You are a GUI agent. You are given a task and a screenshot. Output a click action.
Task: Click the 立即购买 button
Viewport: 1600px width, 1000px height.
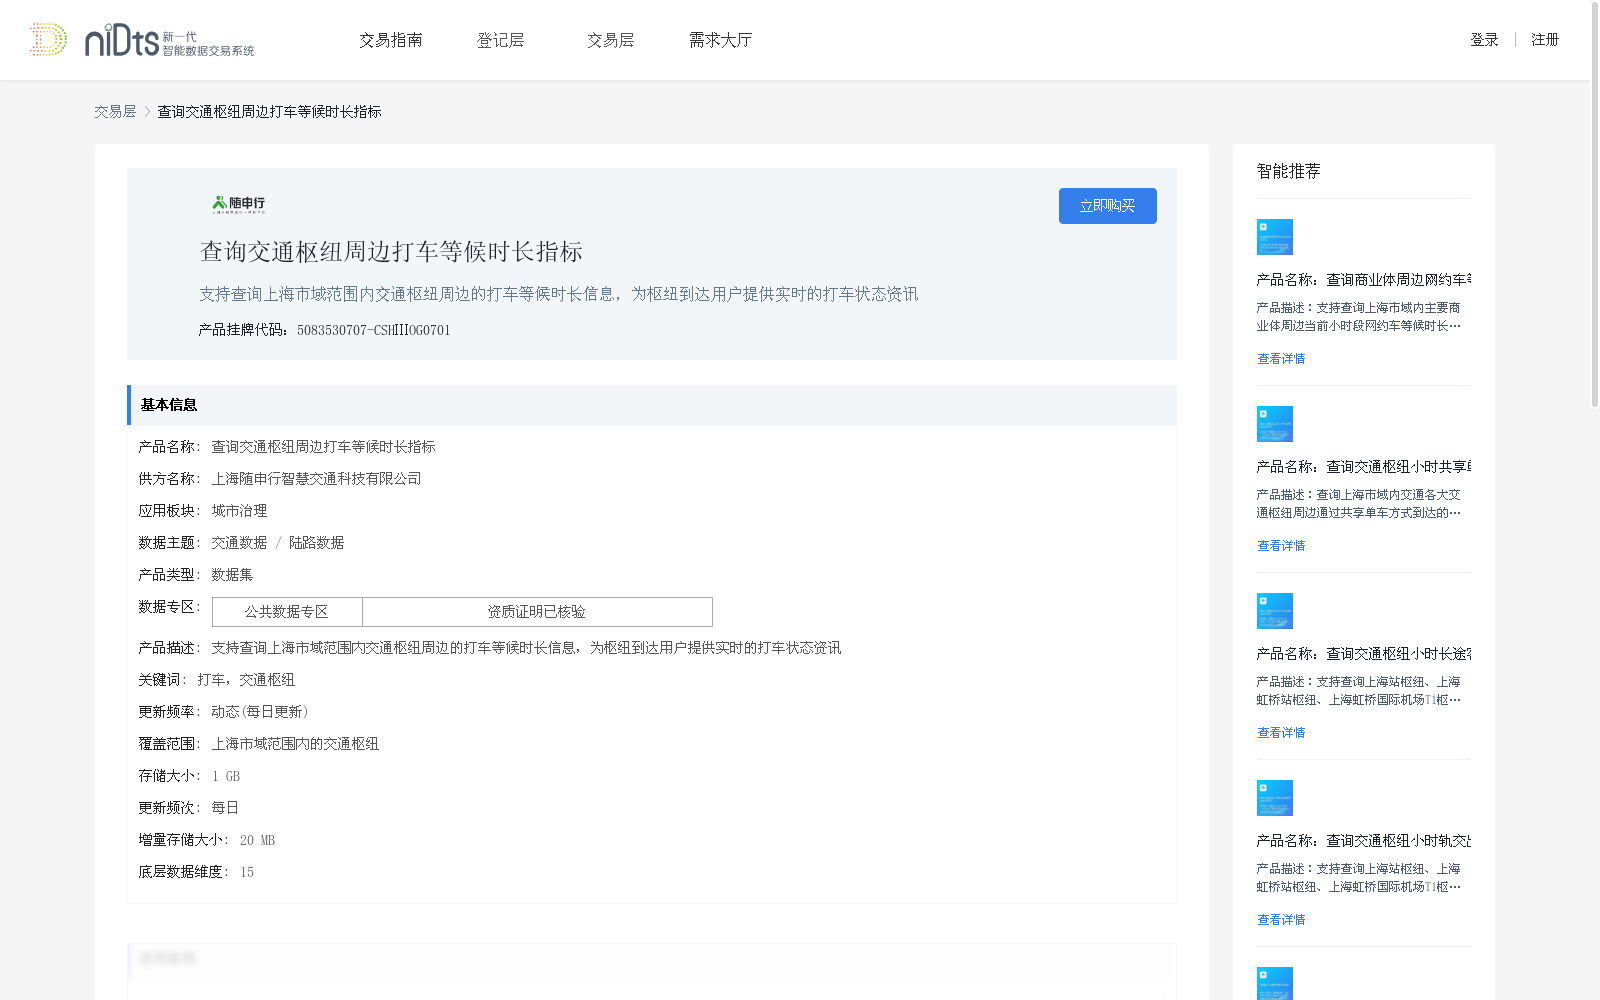[1107, 206]
